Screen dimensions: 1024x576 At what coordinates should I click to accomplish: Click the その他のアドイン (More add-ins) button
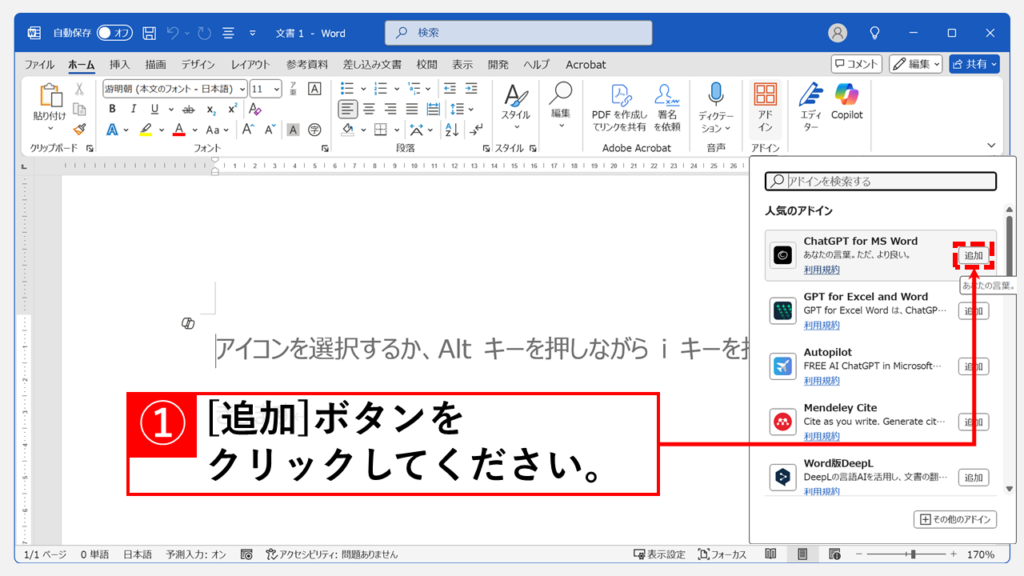click(x=955, y=519)
